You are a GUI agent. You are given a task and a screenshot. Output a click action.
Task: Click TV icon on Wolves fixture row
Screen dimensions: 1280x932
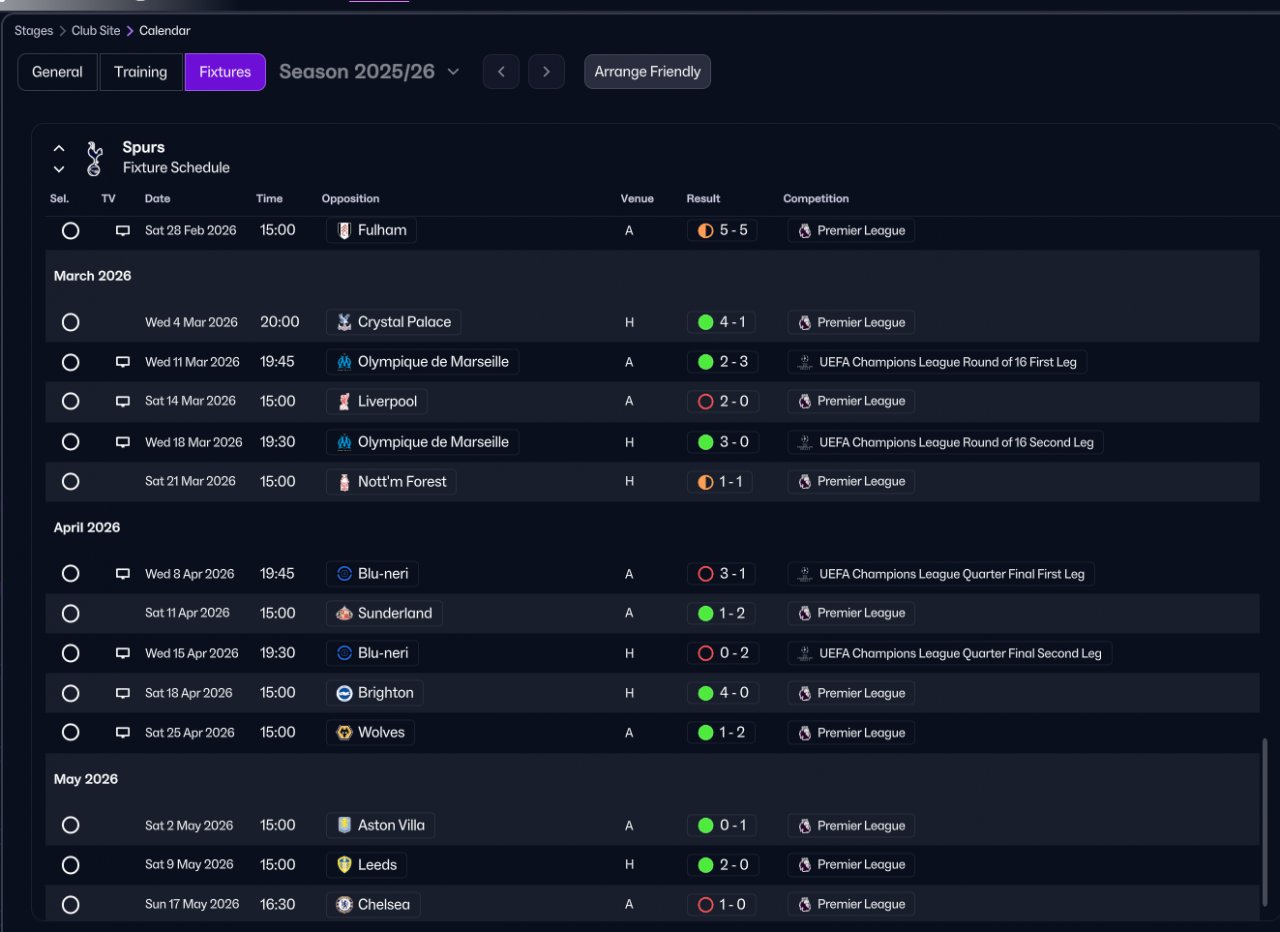tap(123, 733)
